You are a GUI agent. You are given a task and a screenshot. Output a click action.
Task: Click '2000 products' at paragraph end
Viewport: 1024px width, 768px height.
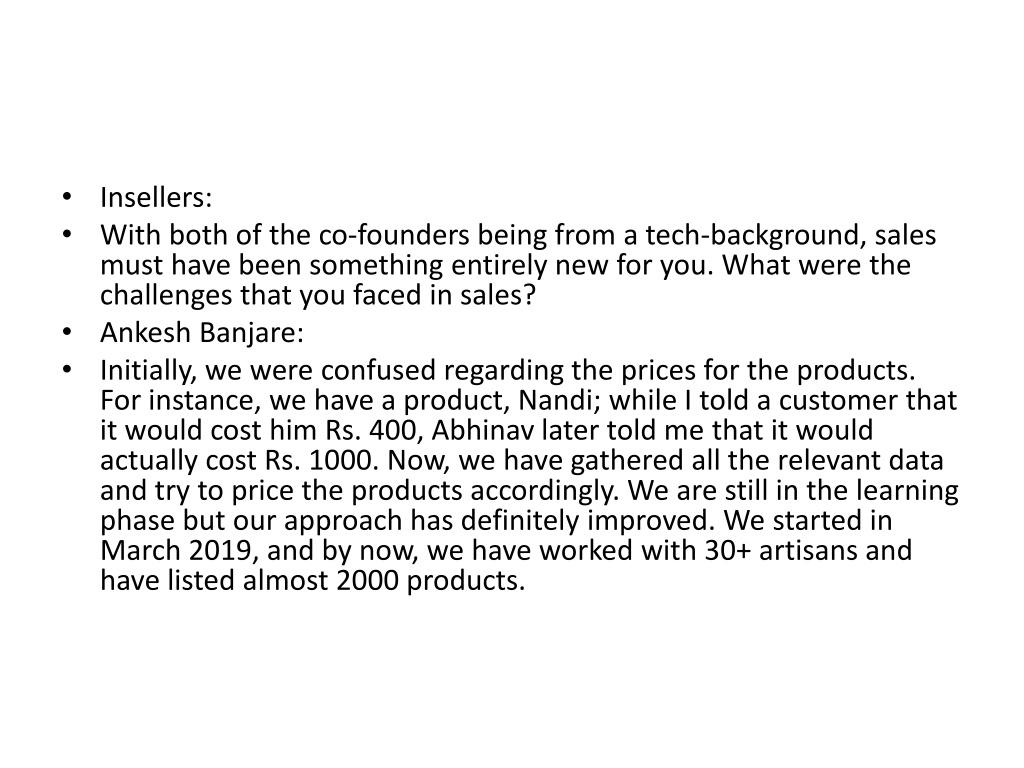coord(430,581)
